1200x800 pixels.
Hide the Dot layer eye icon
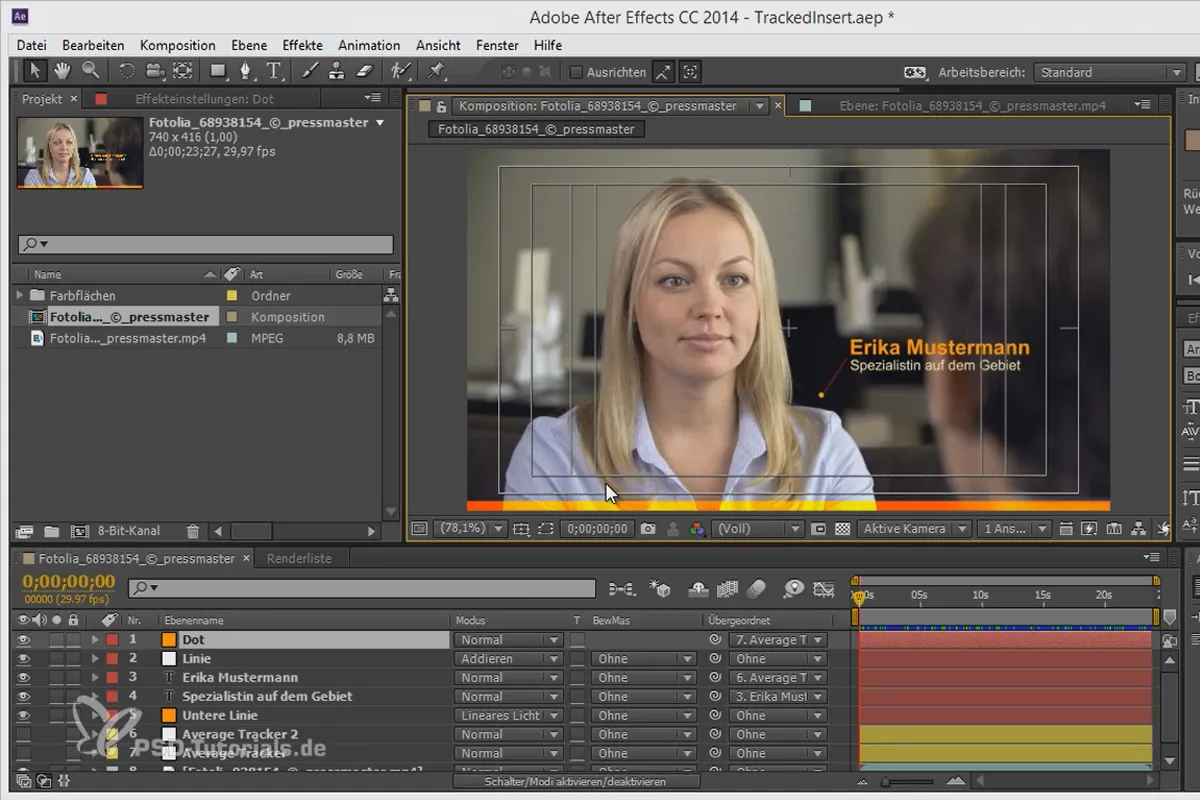click(x=24, y=640)
